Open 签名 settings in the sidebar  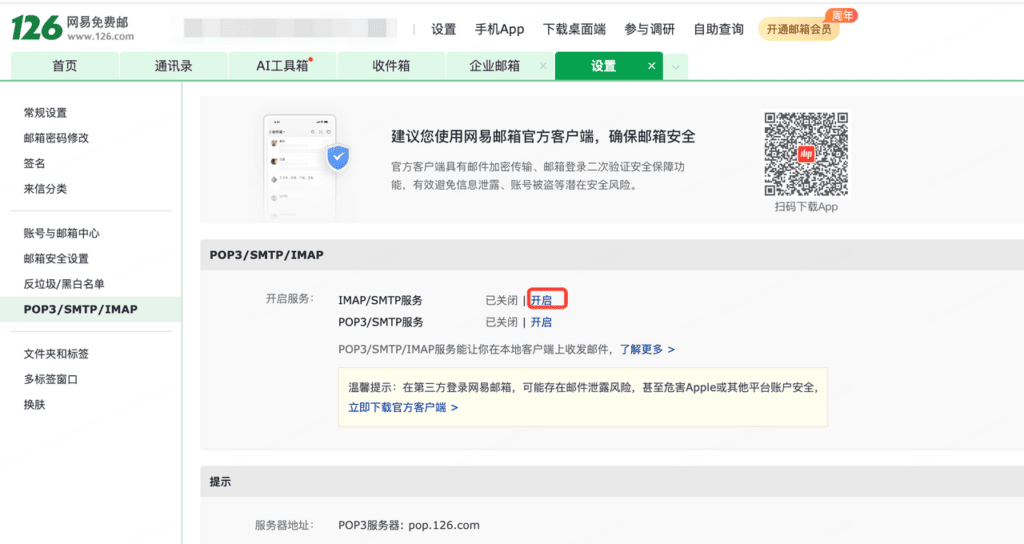[34, 163]
